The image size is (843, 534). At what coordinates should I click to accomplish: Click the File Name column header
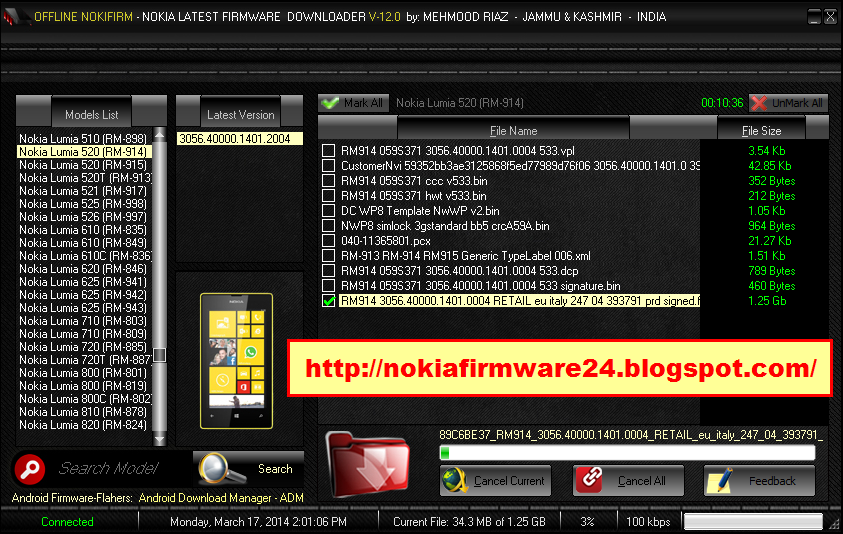[513, 129]
